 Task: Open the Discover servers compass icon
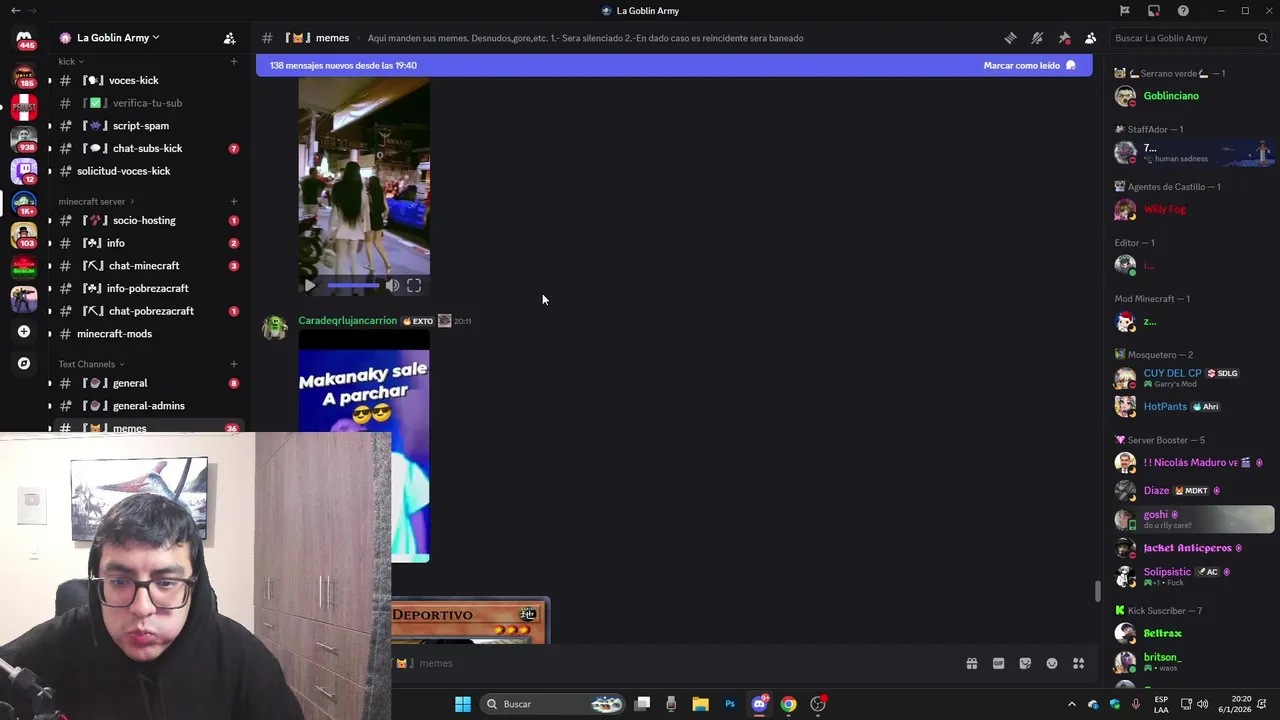24,363
